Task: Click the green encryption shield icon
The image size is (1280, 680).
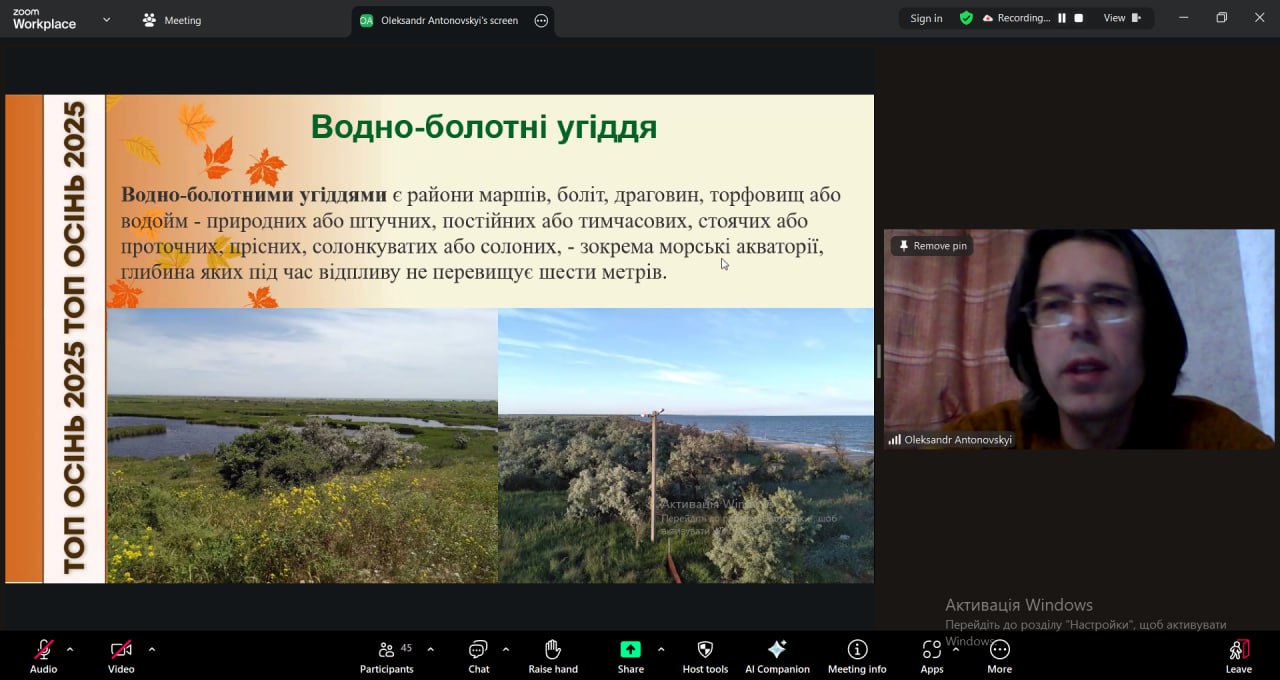Action: point(966,18)
